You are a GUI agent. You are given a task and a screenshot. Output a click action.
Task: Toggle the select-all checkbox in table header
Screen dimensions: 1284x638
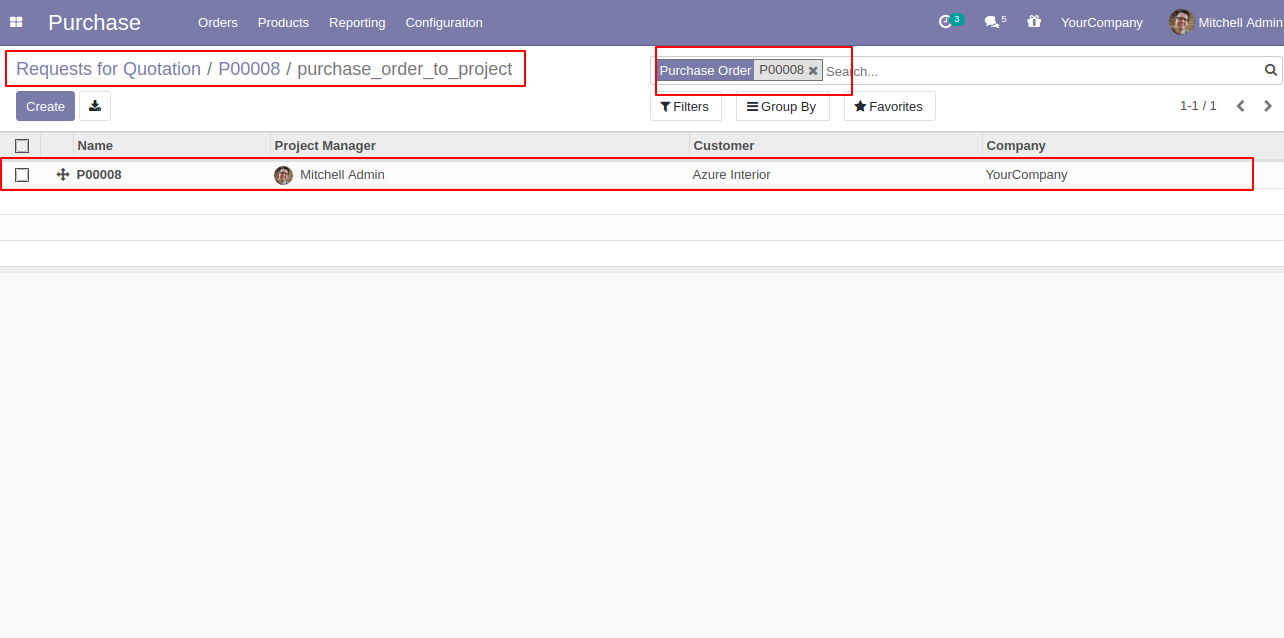(x=22, y=146)
